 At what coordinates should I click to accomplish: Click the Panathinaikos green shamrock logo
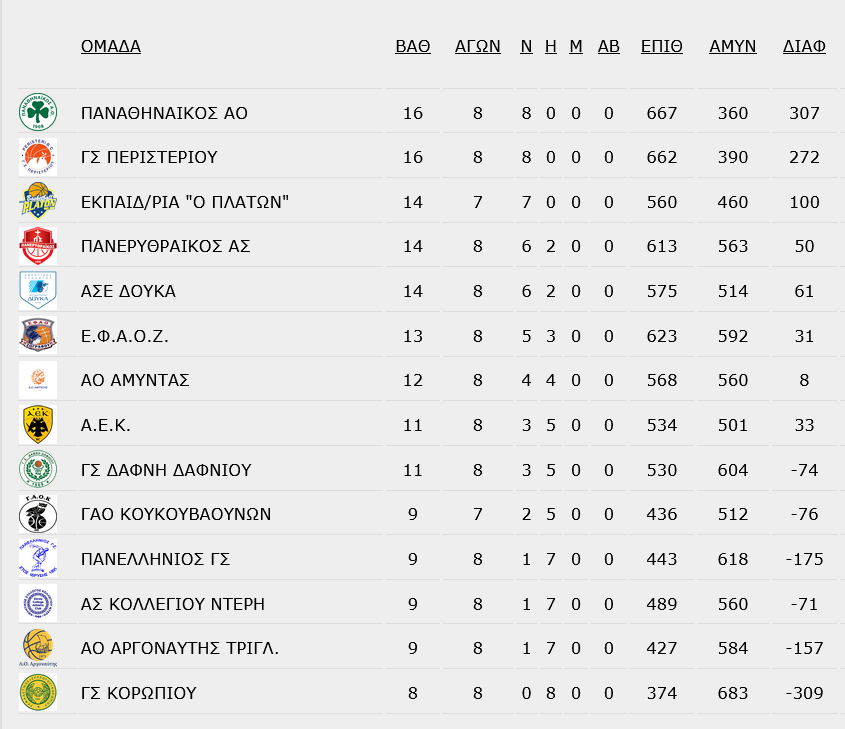click(x=38, y=112)
